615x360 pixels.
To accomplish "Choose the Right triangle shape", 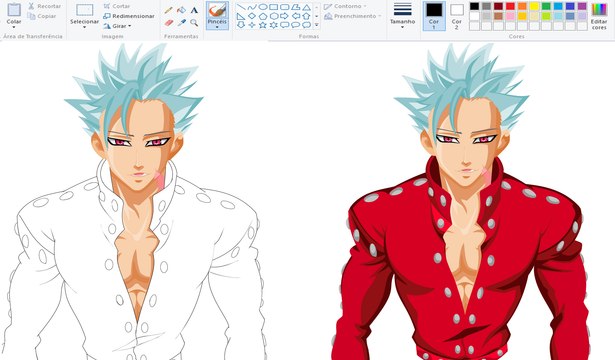I will 241,16.
